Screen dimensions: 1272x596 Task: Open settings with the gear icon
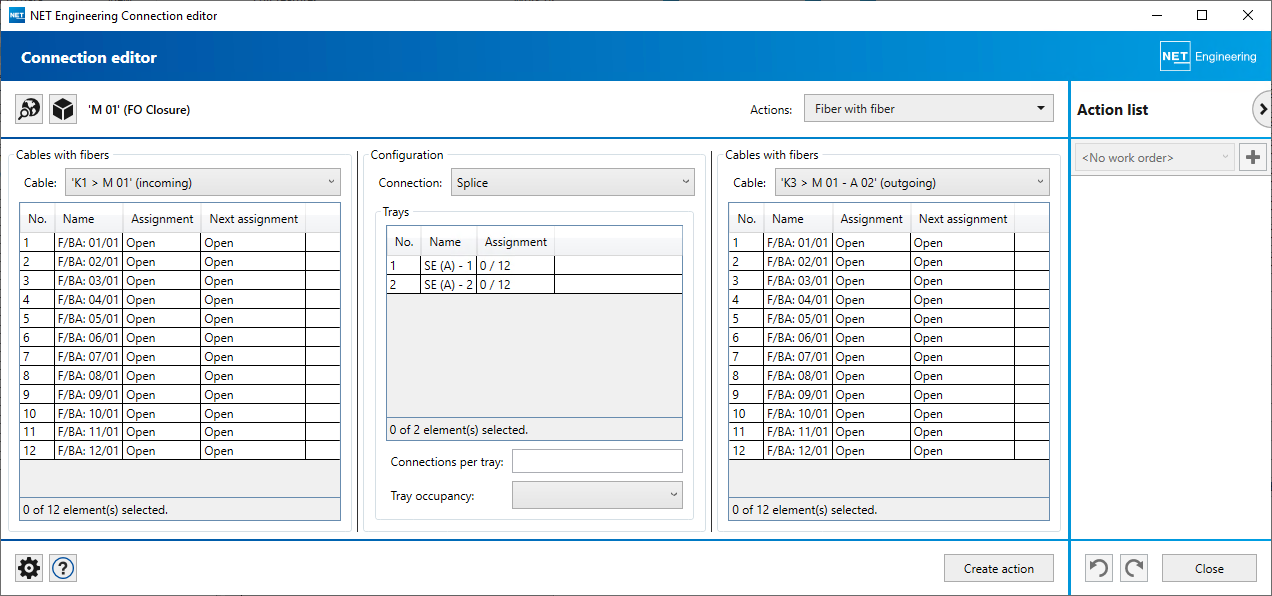pos(30,568)
